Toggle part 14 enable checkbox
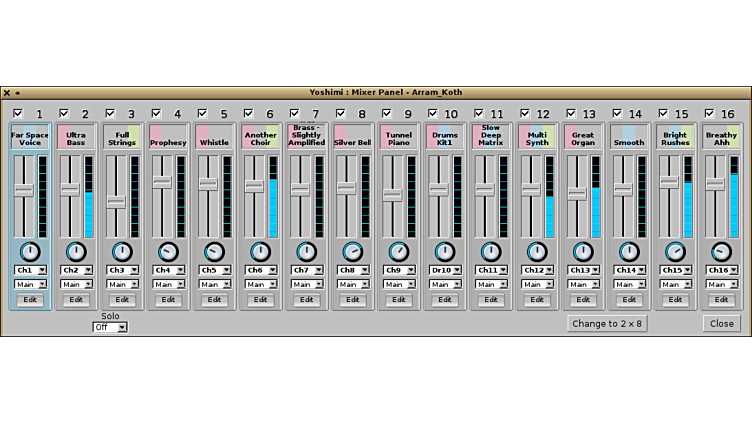Viewport: 752px width, 423px height. pos(617,113)
